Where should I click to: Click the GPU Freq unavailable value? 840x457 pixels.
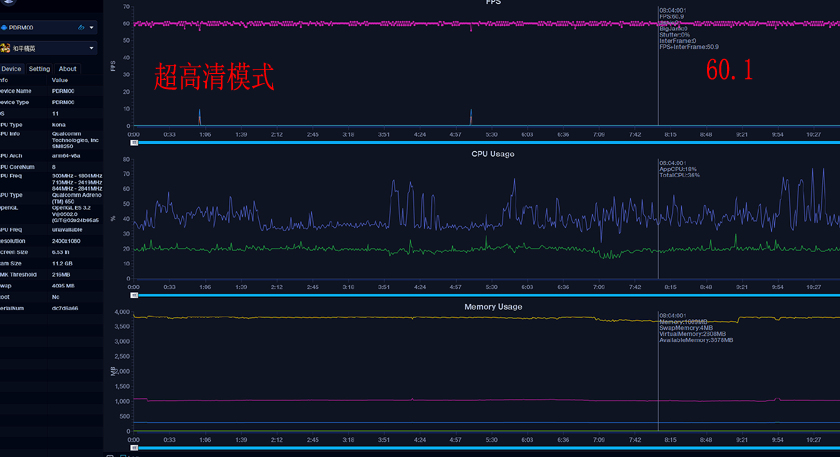click(66, 229)
